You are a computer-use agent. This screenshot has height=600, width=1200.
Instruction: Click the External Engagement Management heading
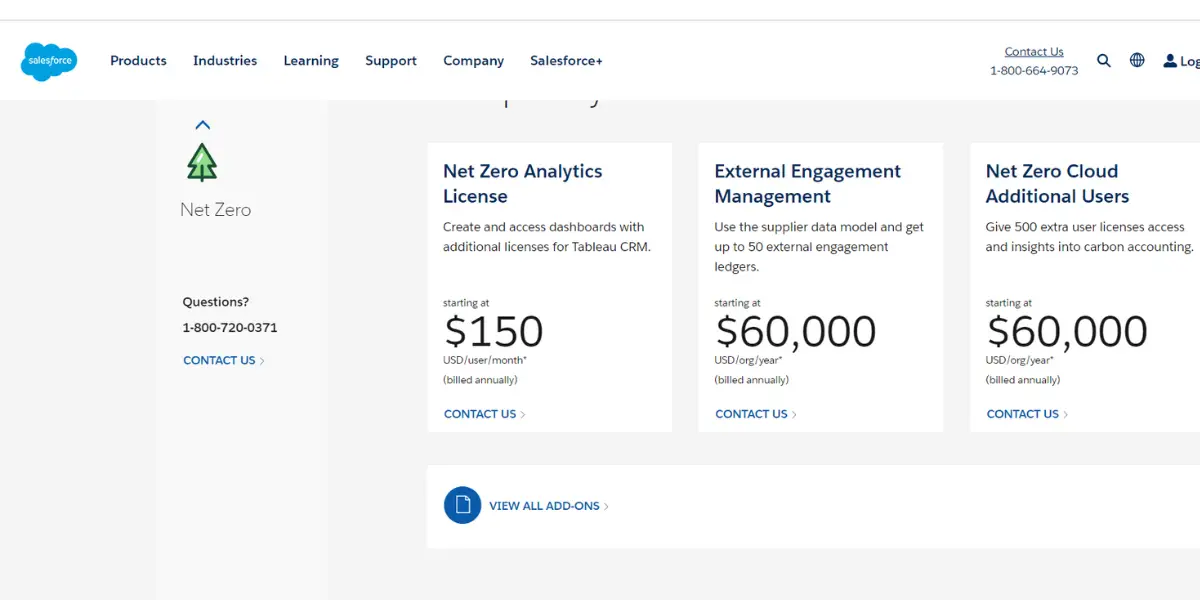click(808, 184)
